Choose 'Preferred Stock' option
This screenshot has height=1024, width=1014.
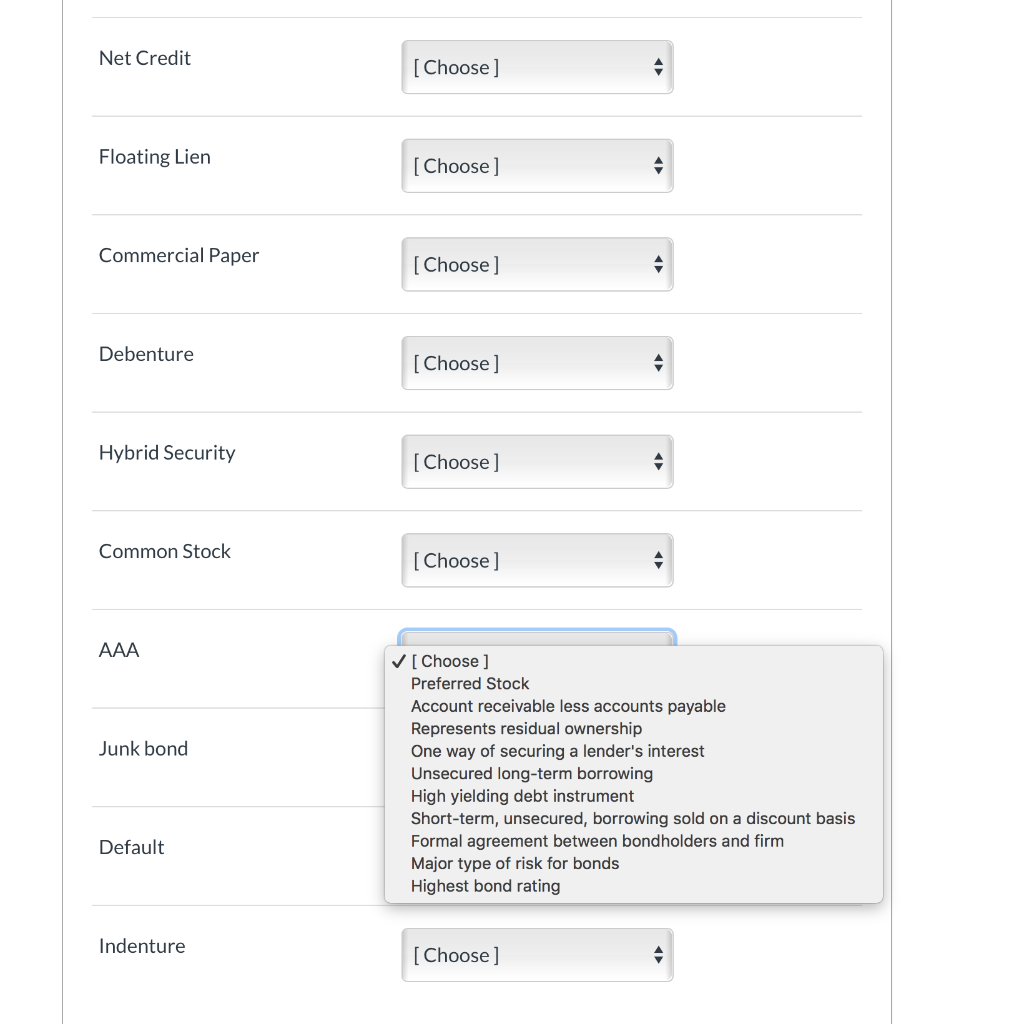tap(633, 684)
